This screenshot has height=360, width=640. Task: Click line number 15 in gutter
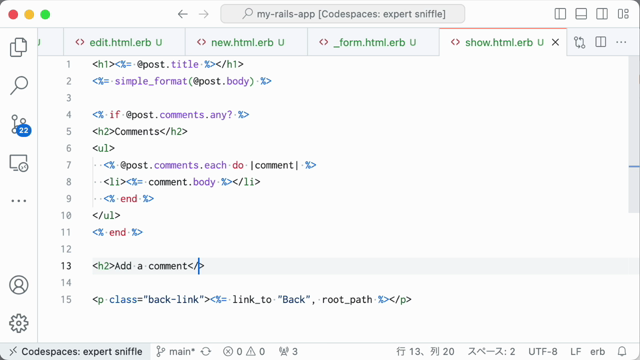coord(66,300)
